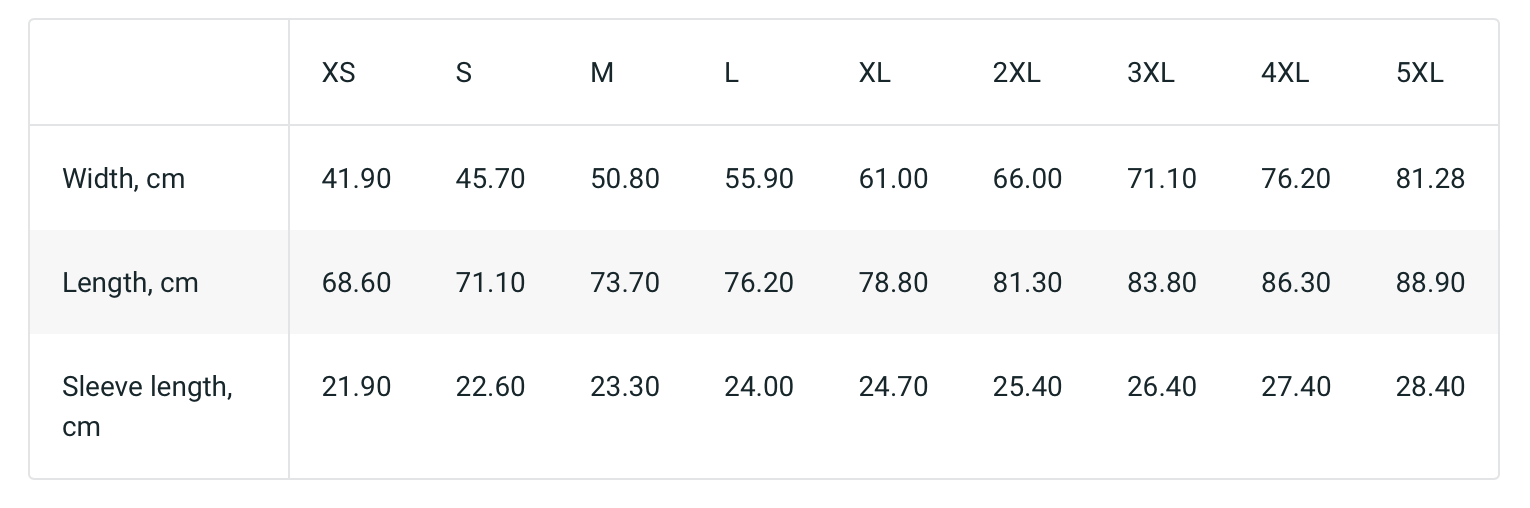The width and height of the screenshot is (1530, 508).
Task: Click the 68.60 length value
Action: pyautogui.click(x=357, y=283)
